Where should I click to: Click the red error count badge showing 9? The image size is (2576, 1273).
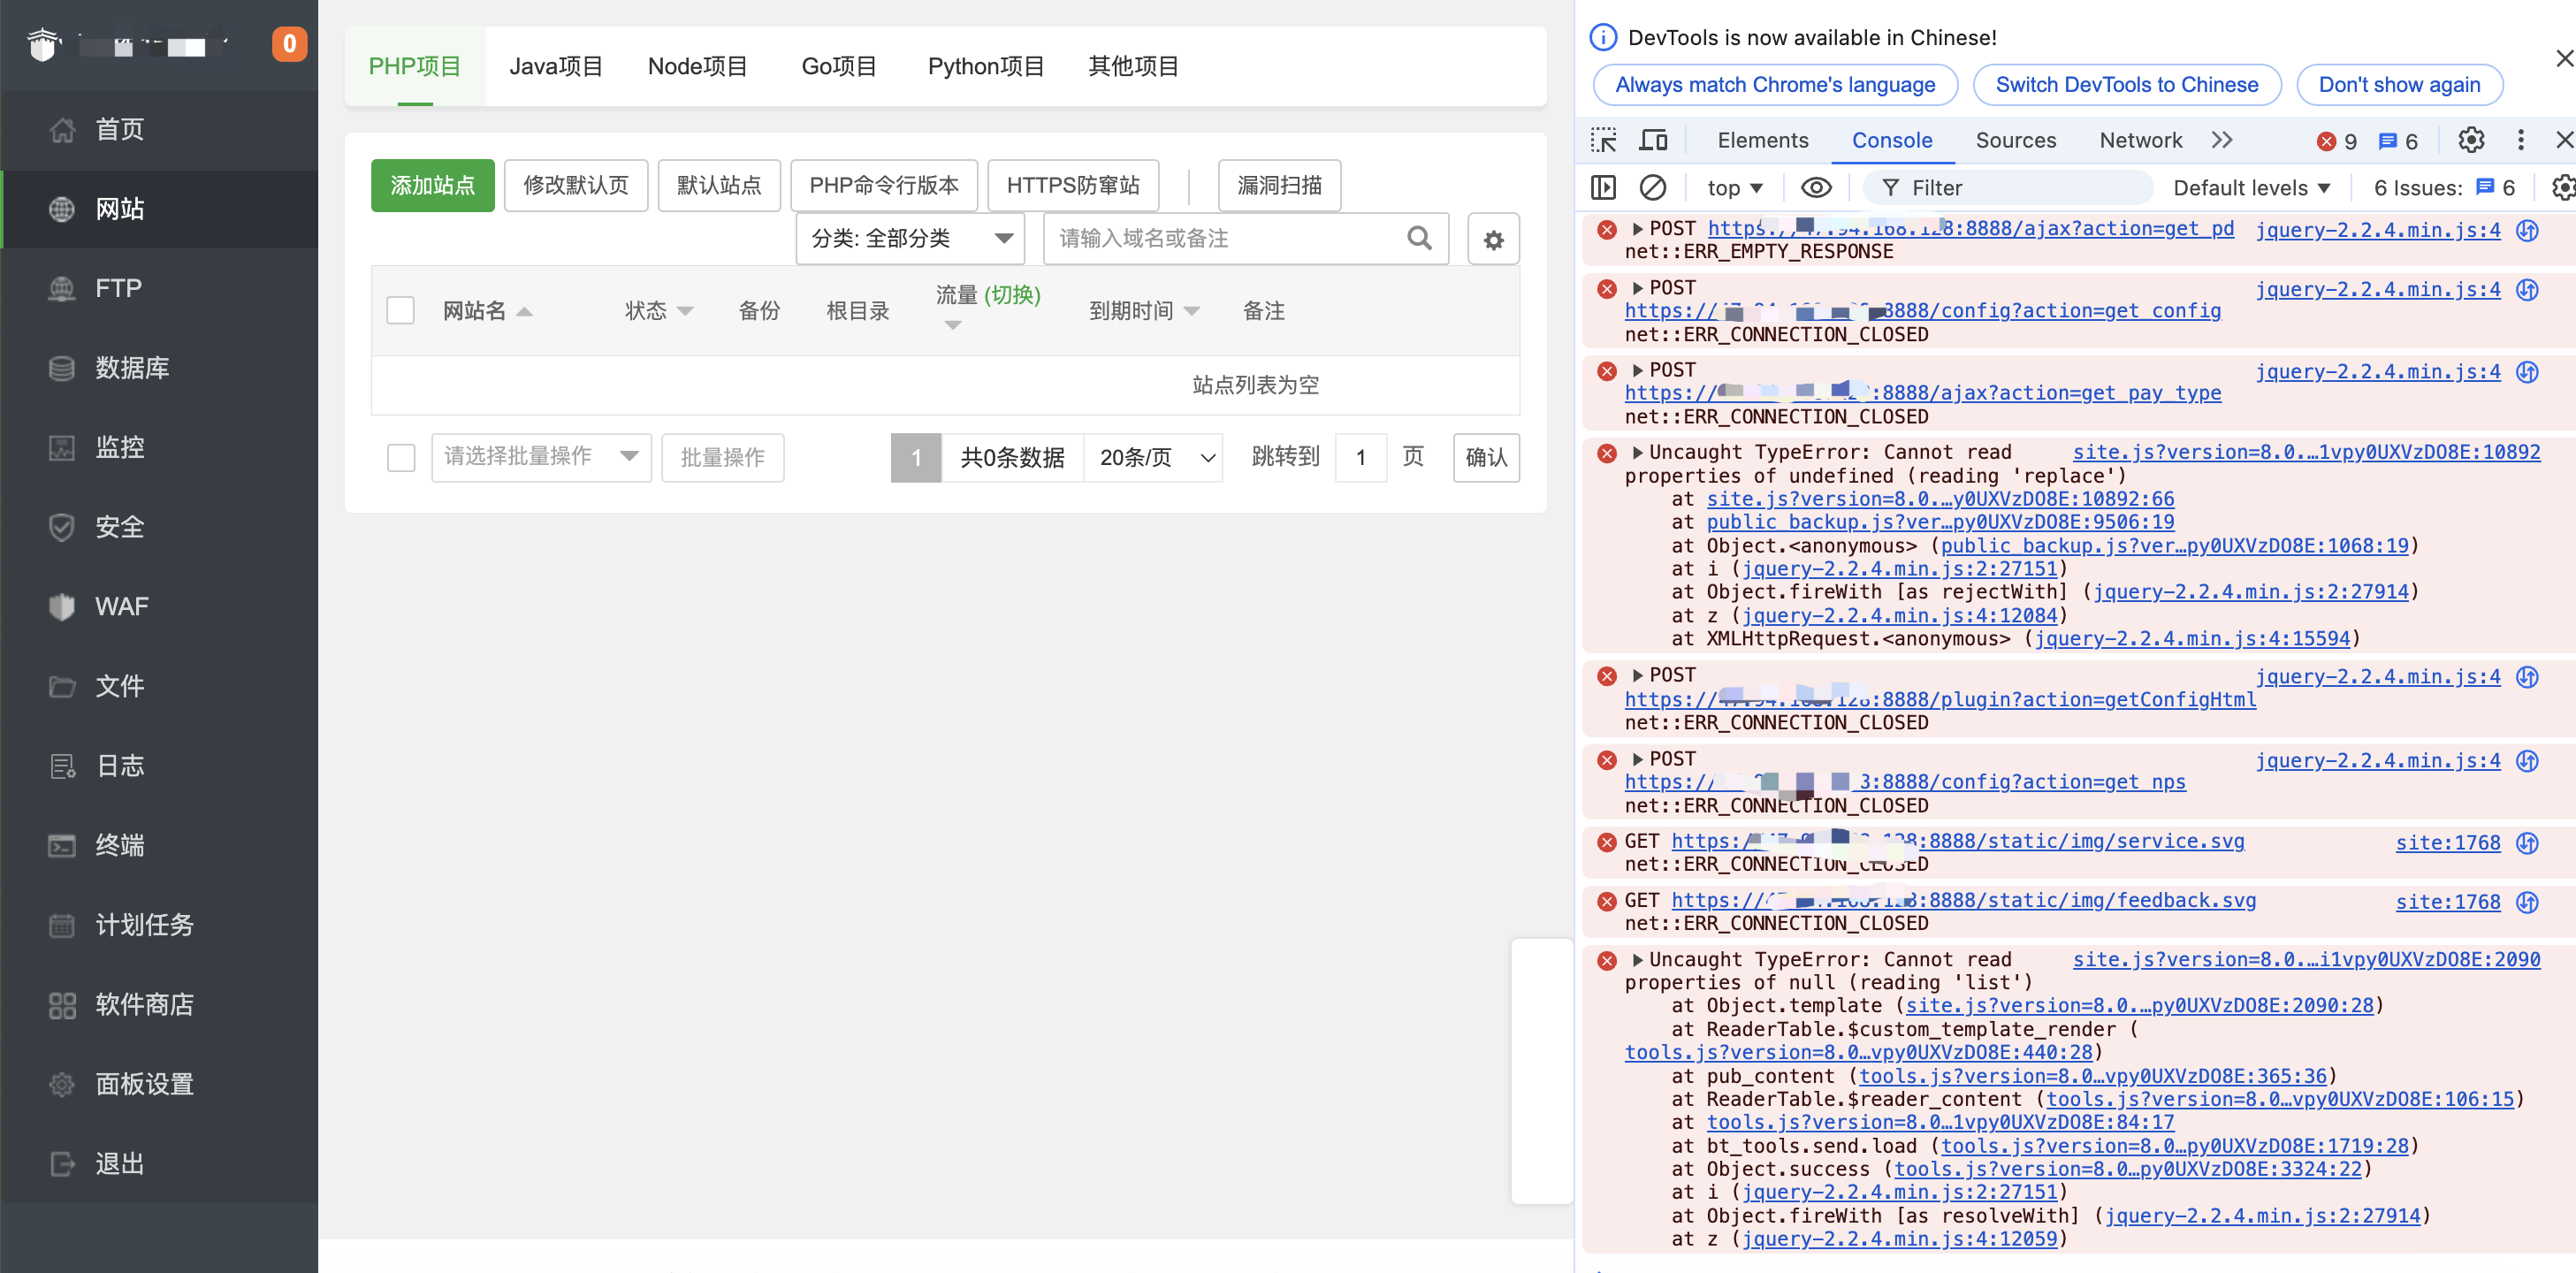coord(2337,142)
